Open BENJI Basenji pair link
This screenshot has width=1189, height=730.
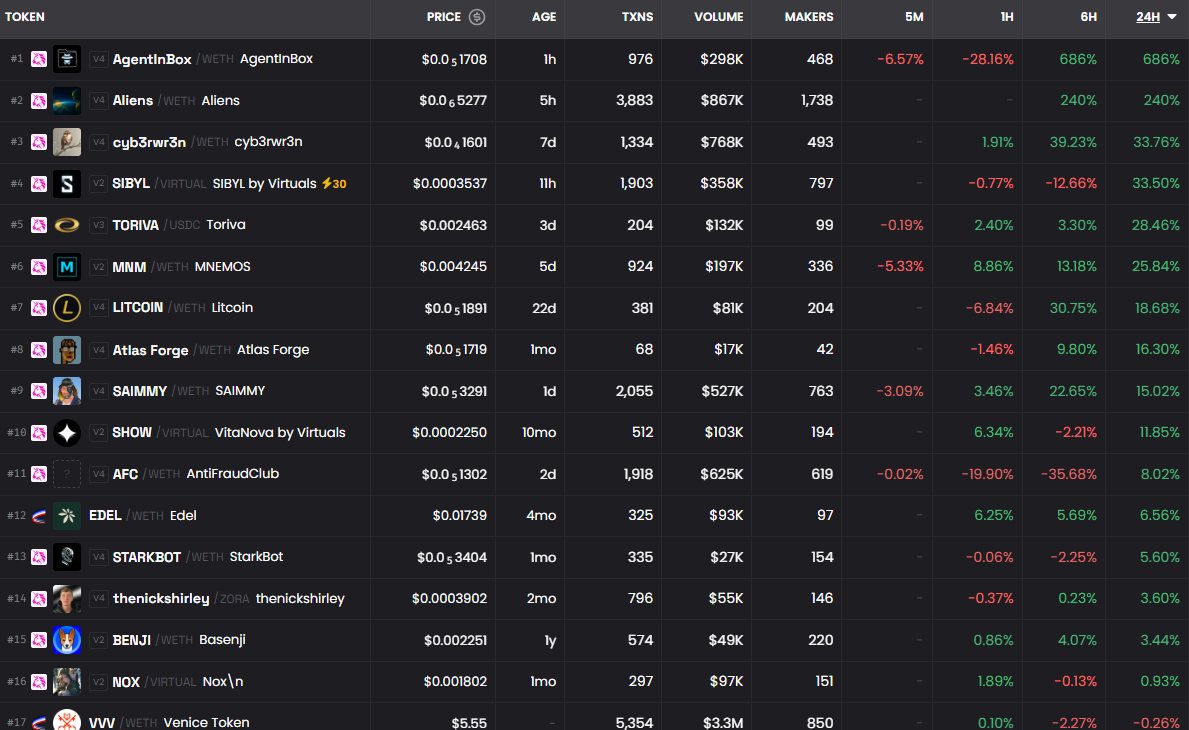179,640
